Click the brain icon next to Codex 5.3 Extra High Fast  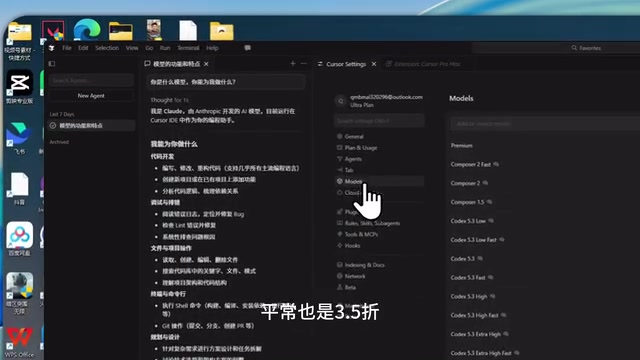[517, 353]
